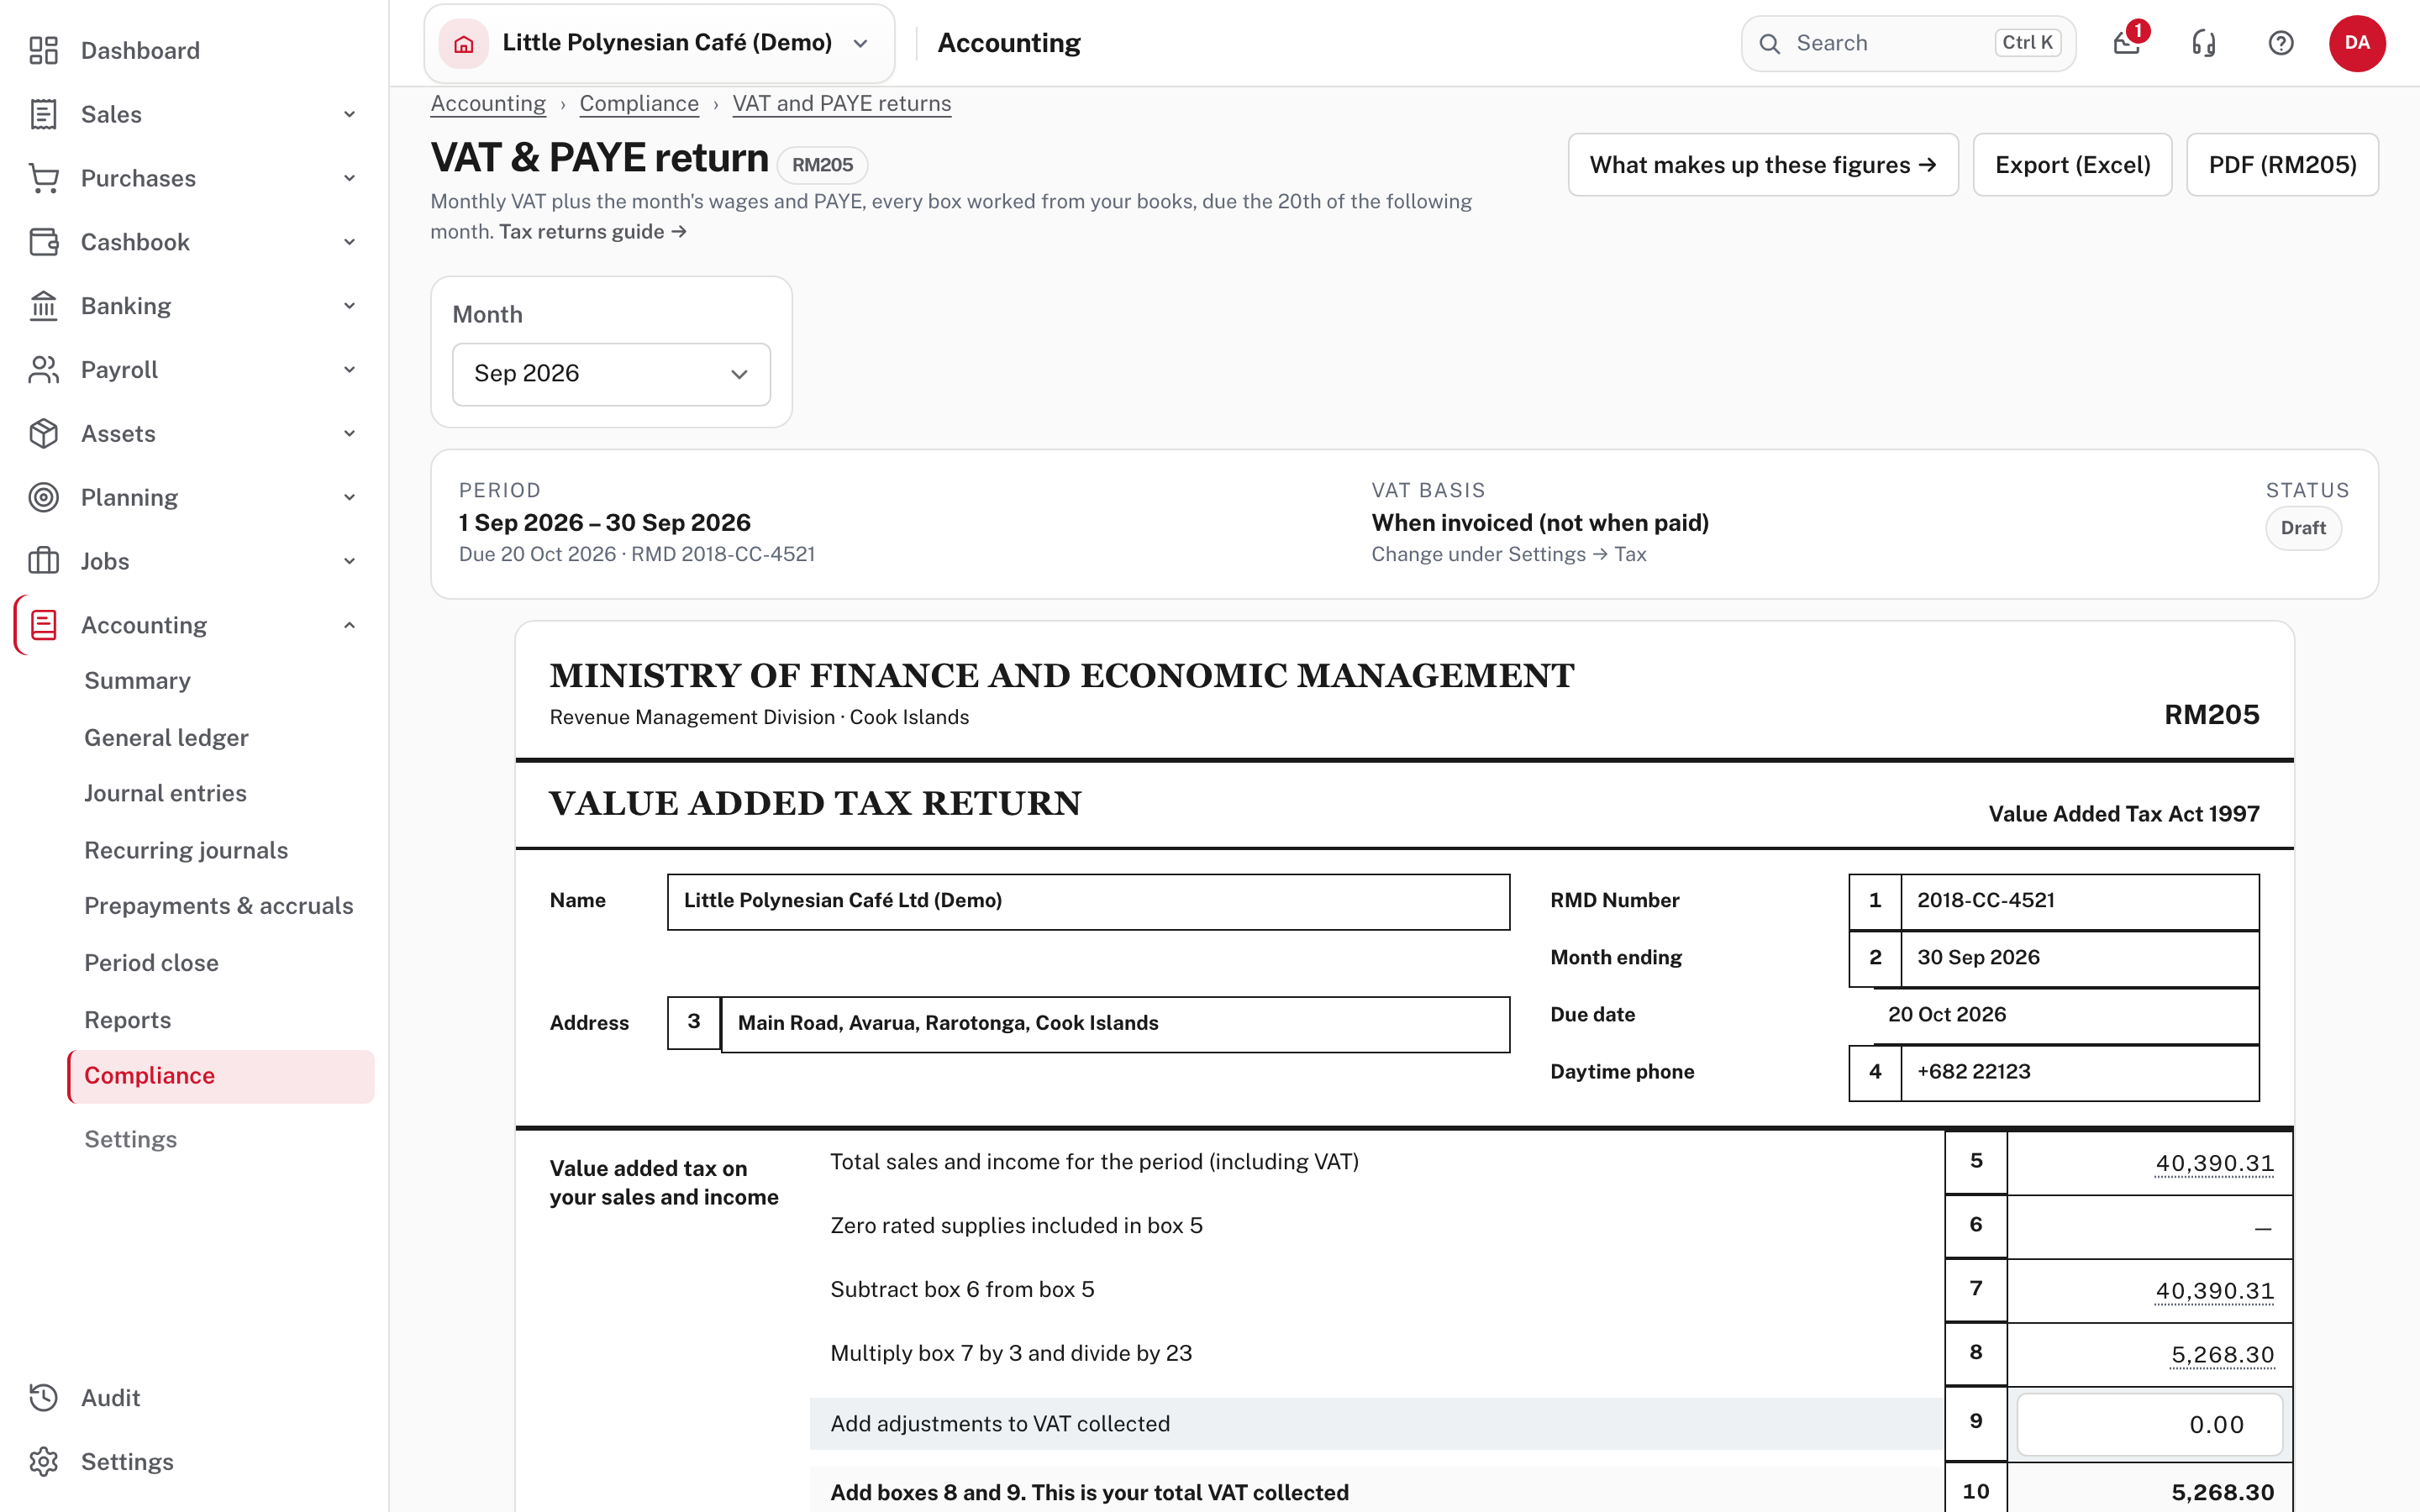Open the Audit history icon
Screen dimensions: 2420x1512
point(43,1397)
